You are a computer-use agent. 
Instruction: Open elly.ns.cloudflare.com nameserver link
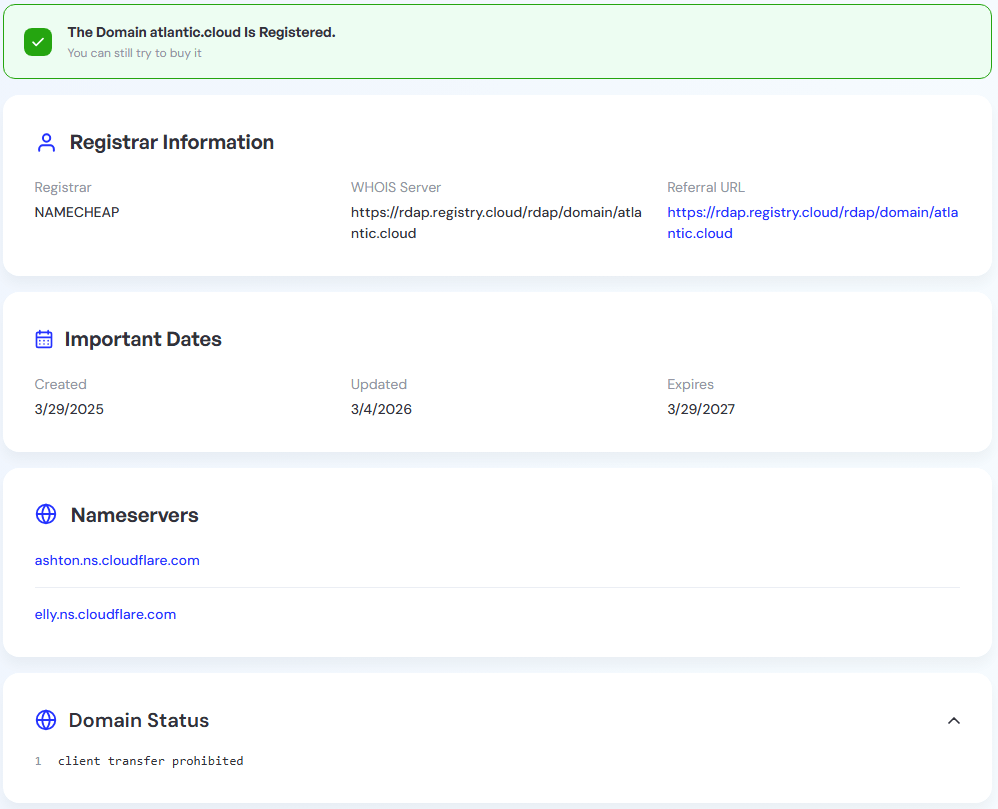pos(105,614)
